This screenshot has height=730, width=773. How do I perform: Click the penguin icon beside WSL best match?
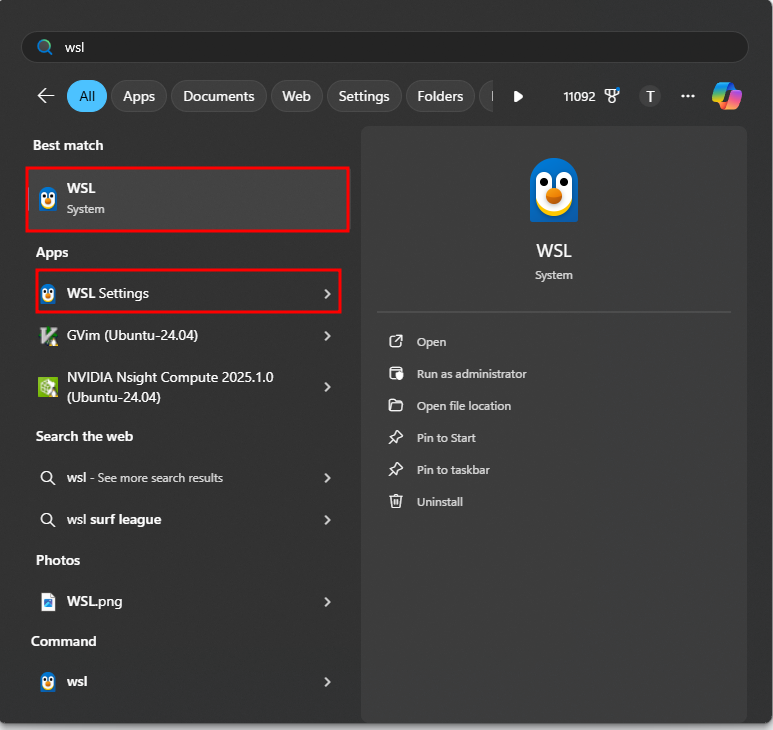tap(48, 199)
